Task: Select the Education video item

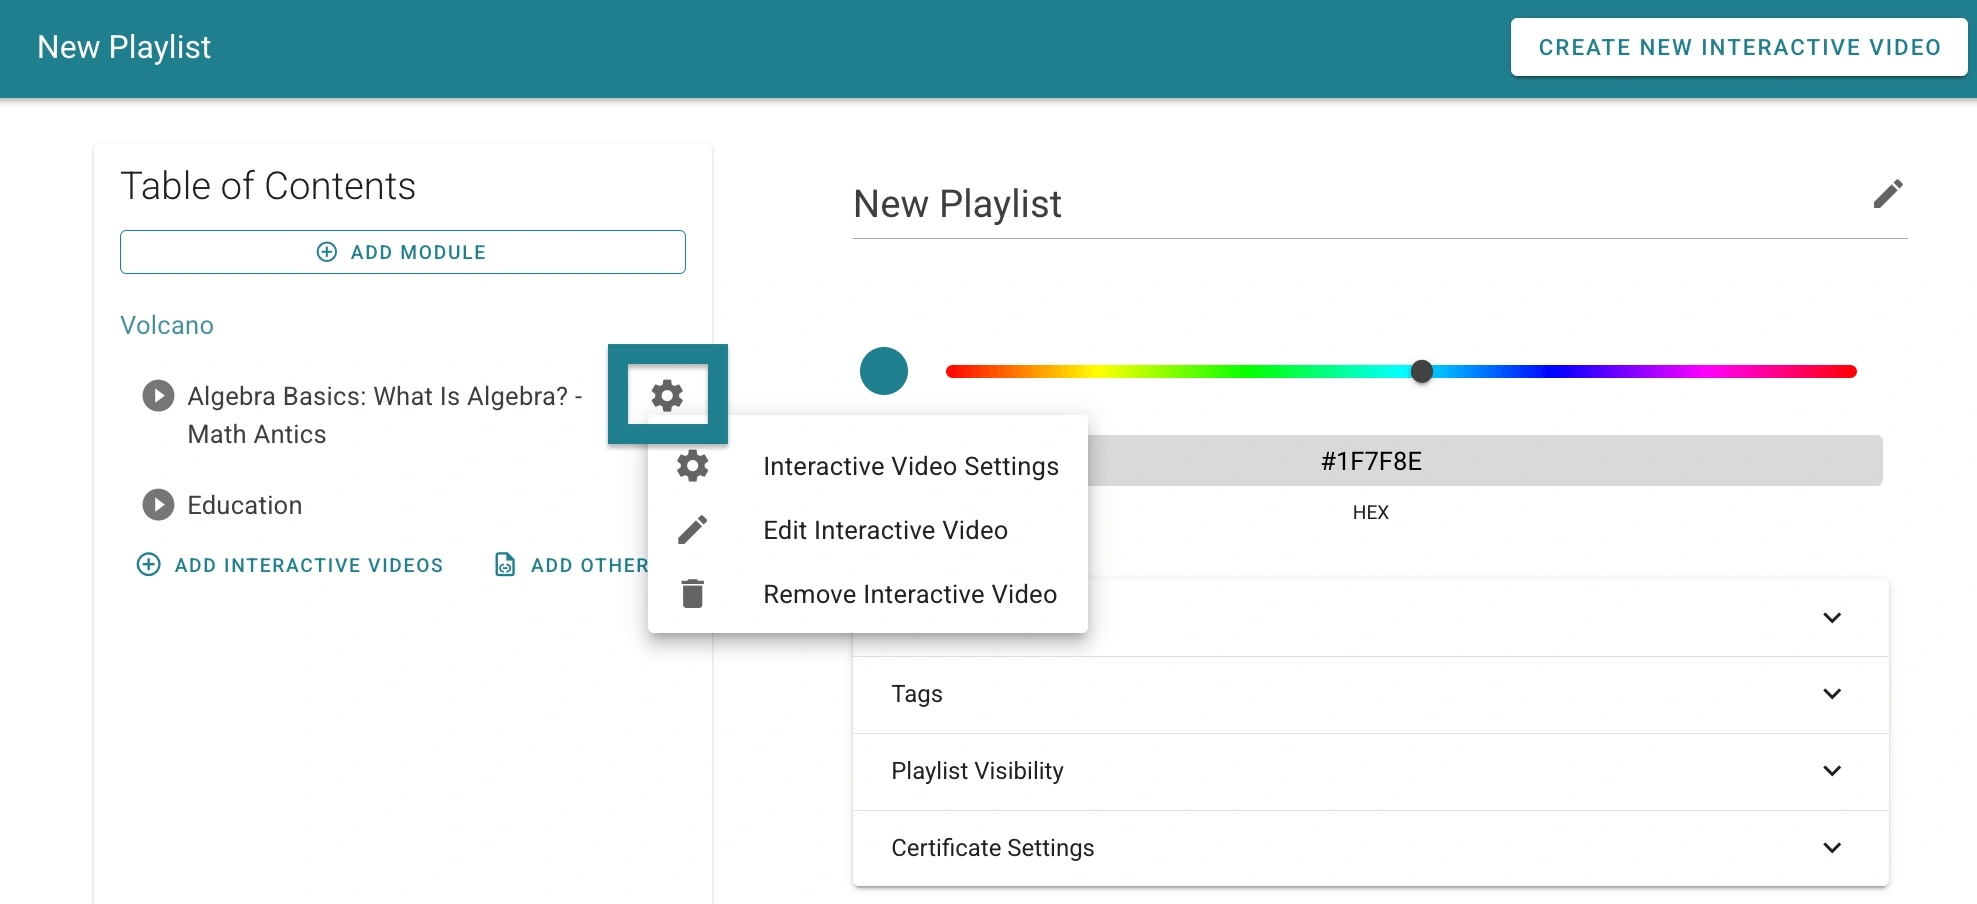Action: click(245, 505)
